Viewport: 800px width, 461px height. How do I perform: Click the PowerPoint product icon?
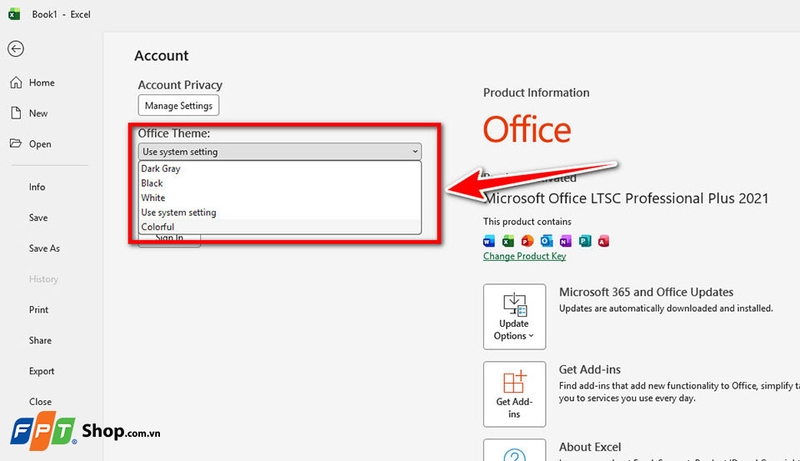(527, 241)
